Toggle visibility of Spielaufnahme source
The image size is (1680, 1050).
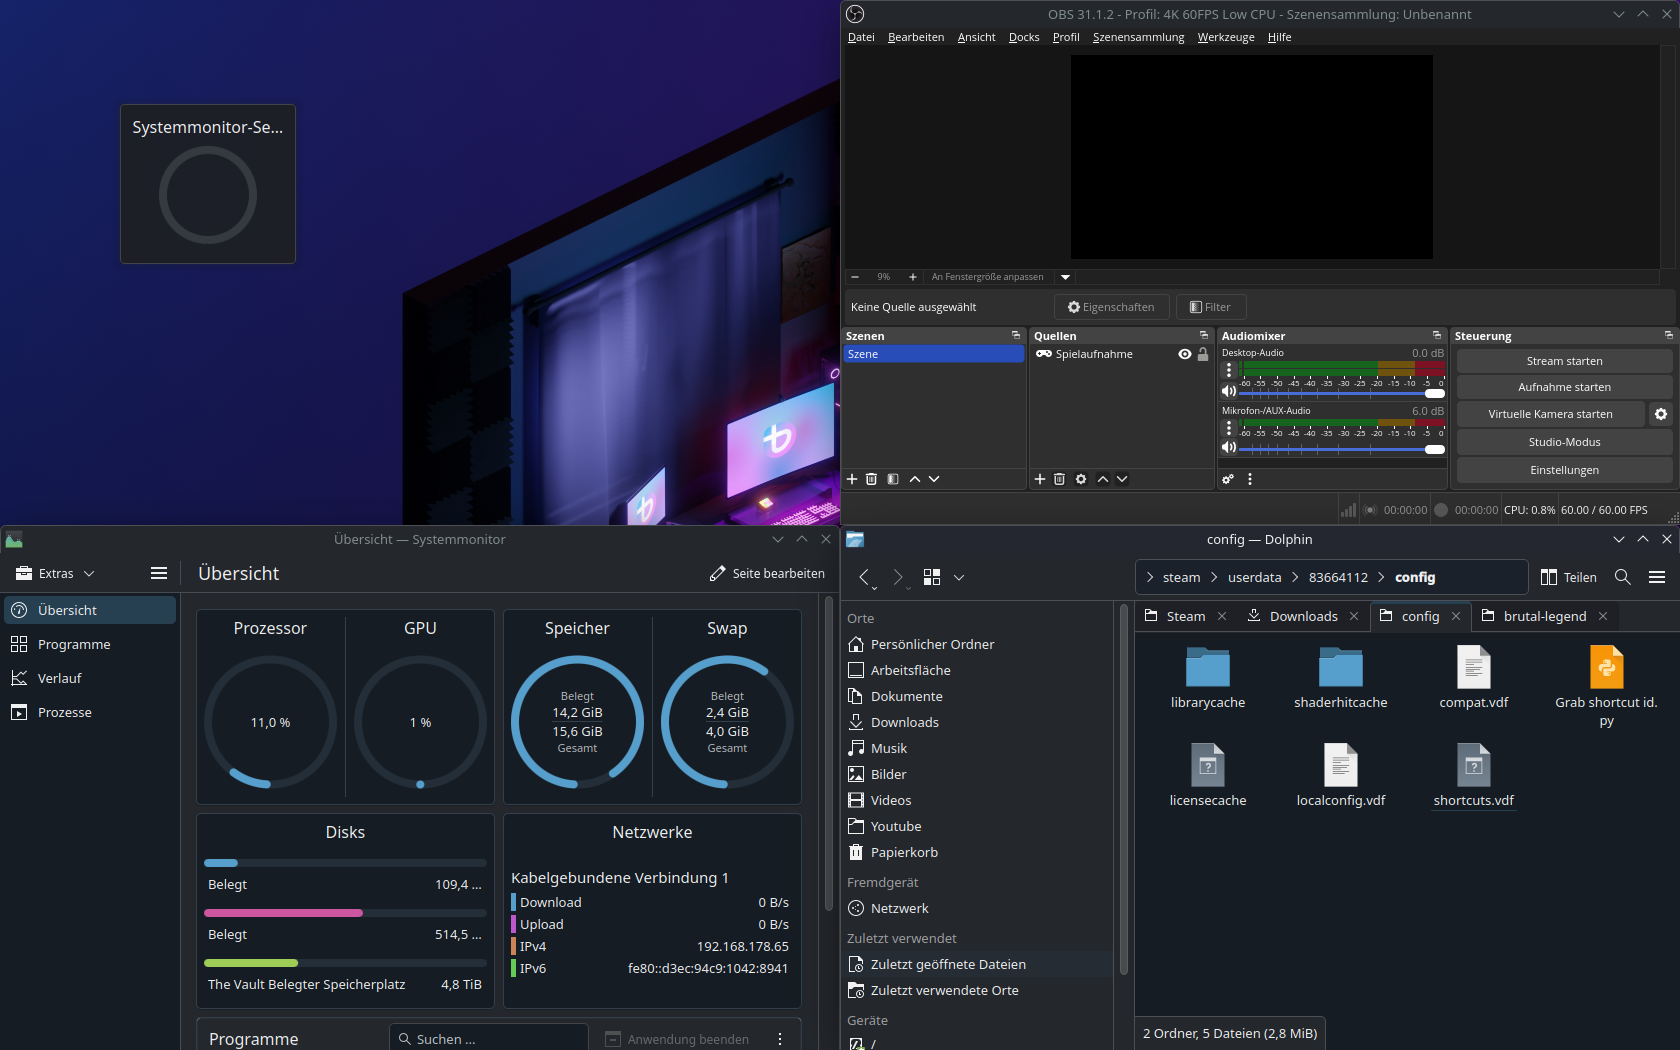1185,354
